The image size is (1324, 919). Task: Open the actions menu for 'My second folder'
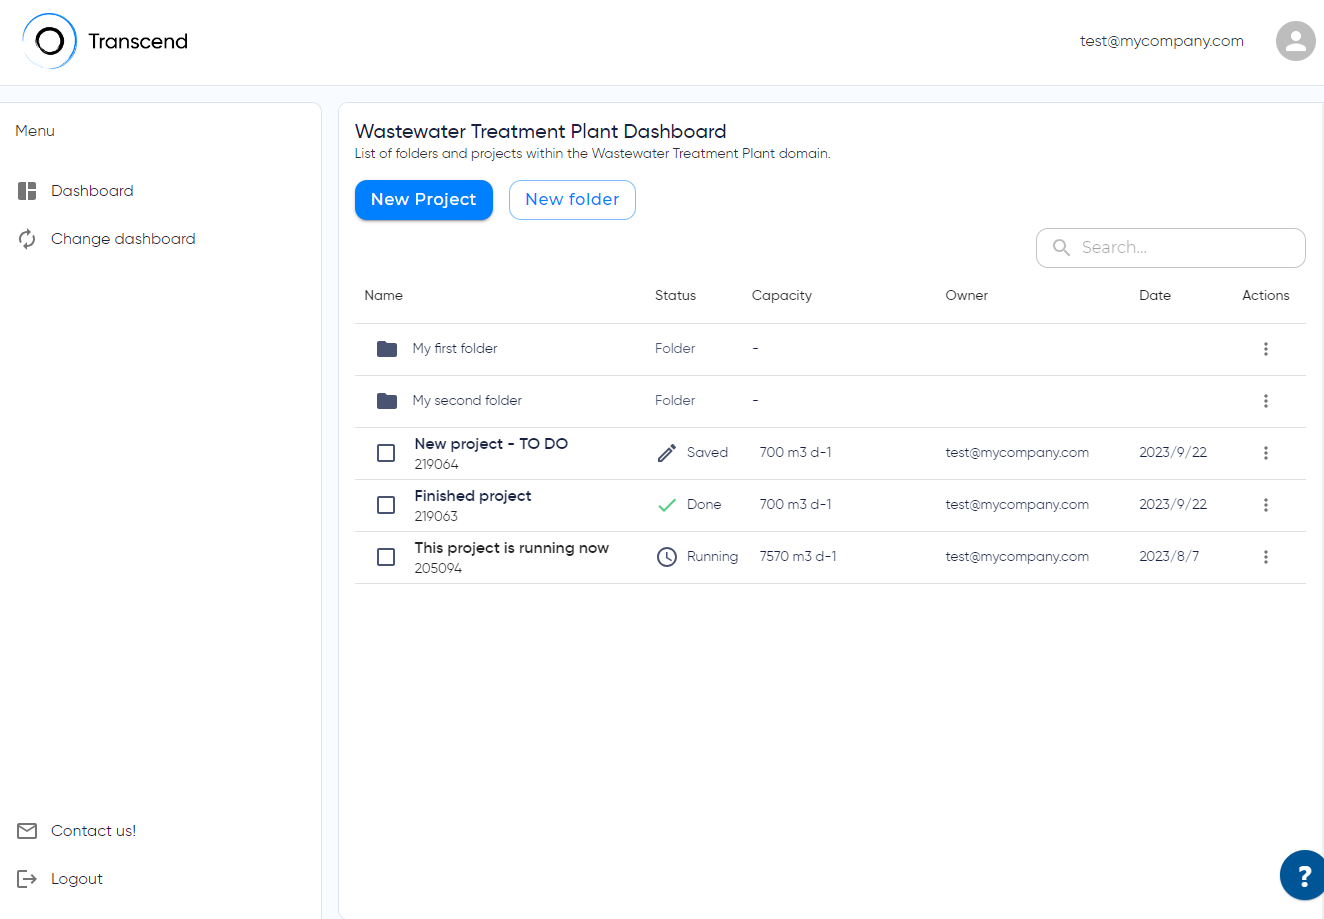pyautogui.click(x=1266, y=400)
